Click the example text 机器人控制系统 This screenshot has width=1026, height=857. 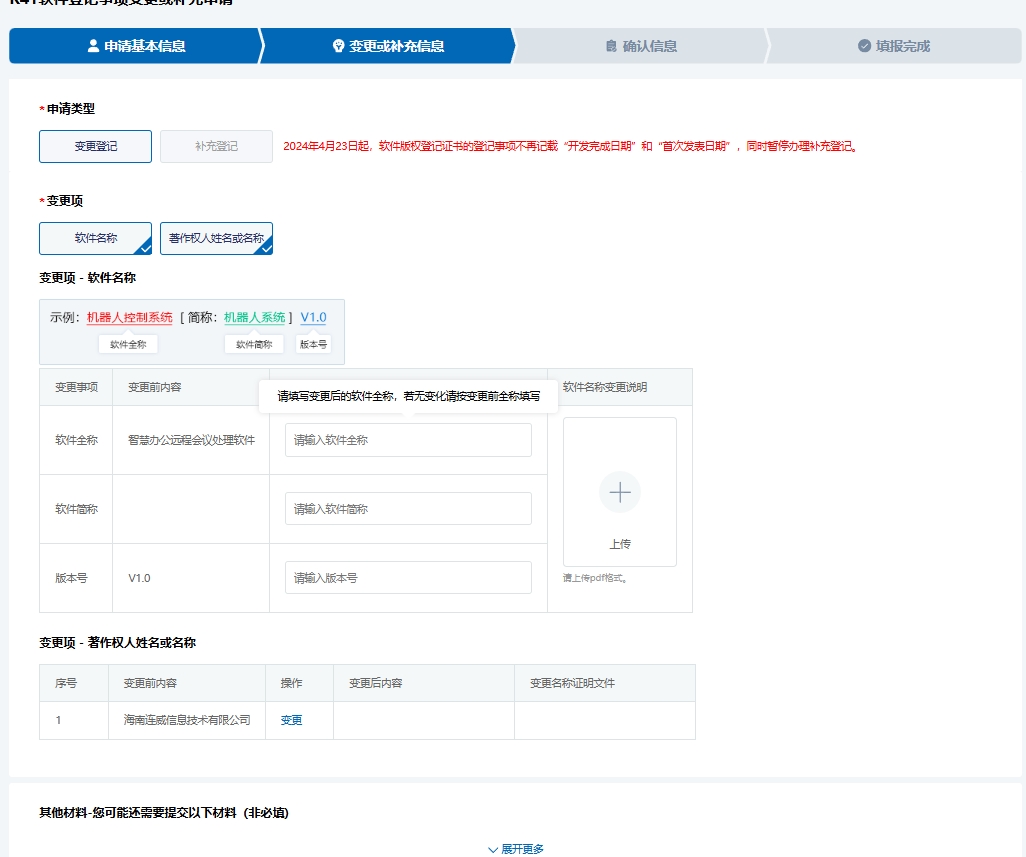point(129,318)
